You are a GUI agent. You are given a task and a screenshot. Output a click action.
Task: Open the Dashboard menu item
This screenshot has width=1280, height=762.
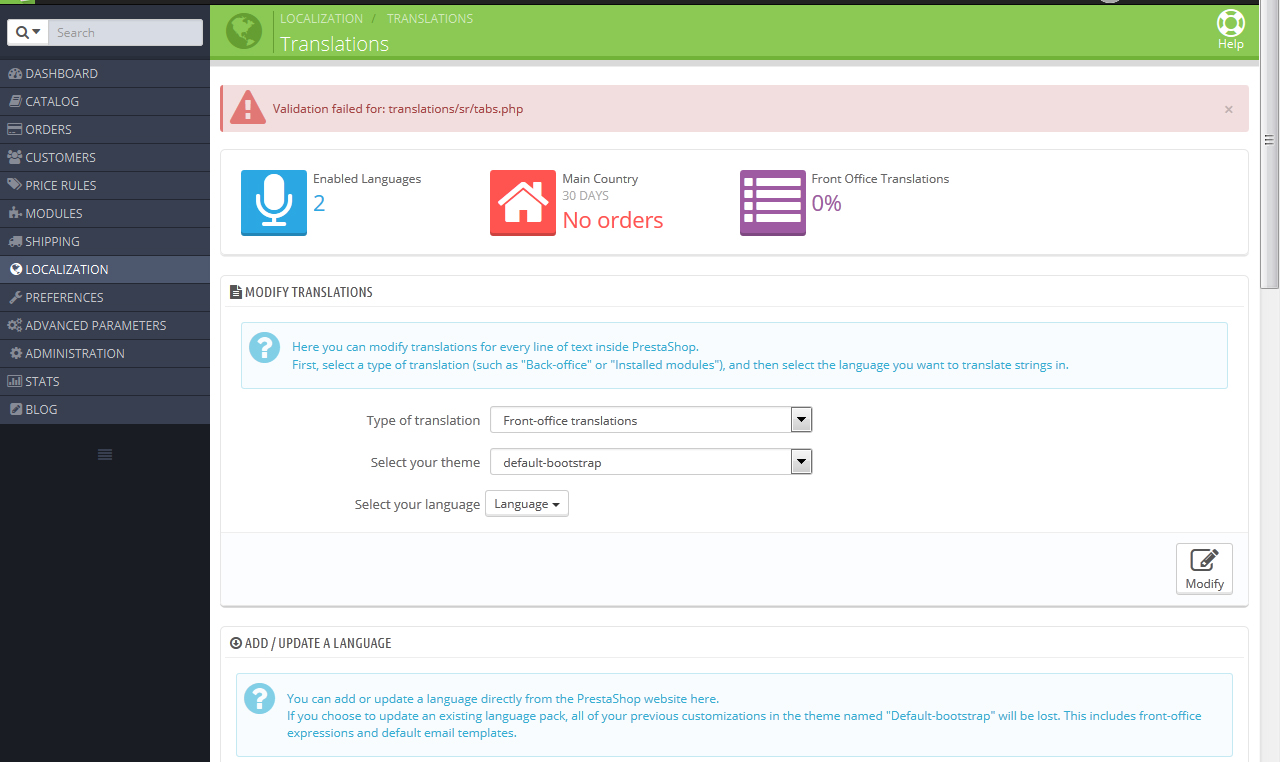click(105, 73)
